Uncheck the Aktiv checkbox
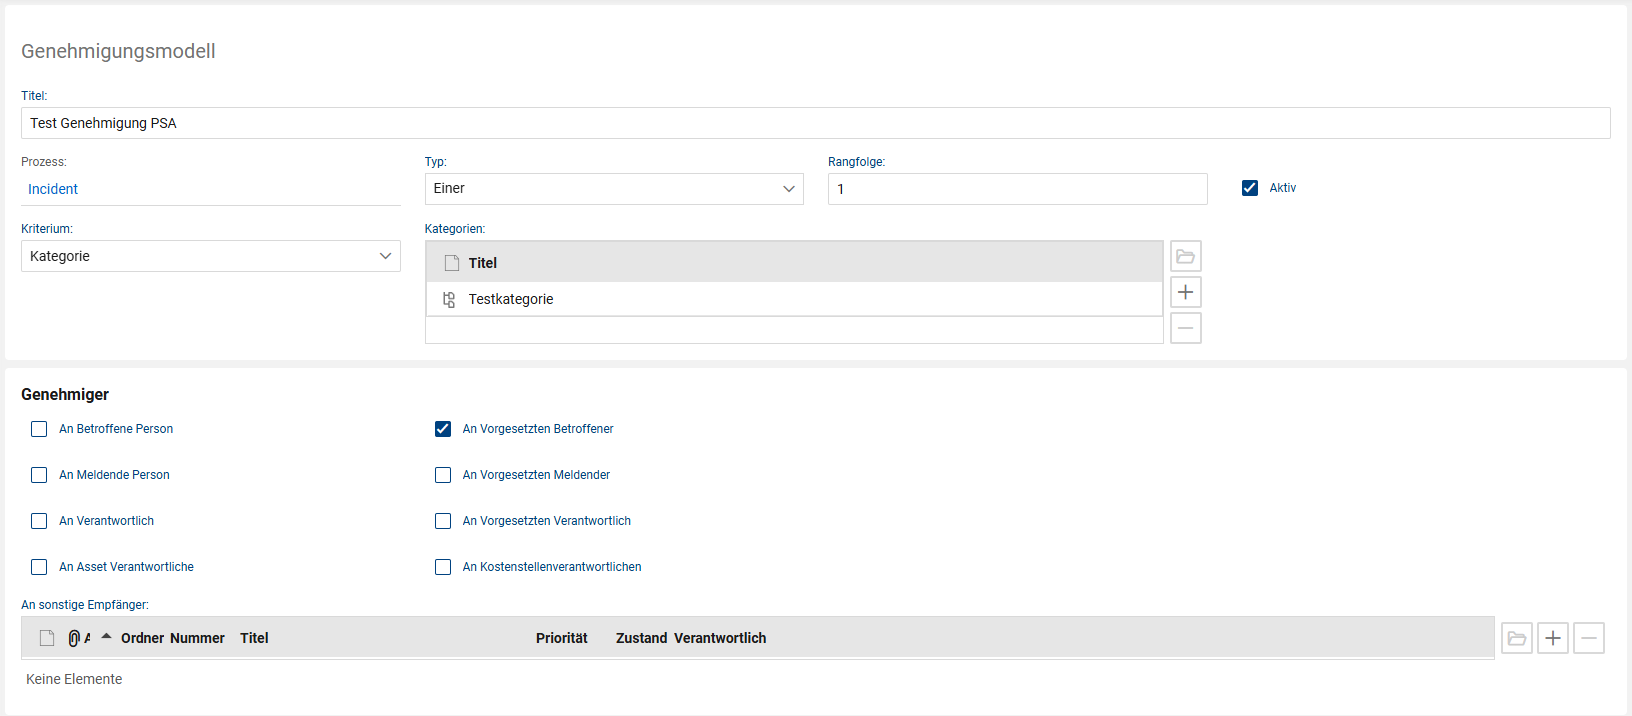 click(1250, 188)
